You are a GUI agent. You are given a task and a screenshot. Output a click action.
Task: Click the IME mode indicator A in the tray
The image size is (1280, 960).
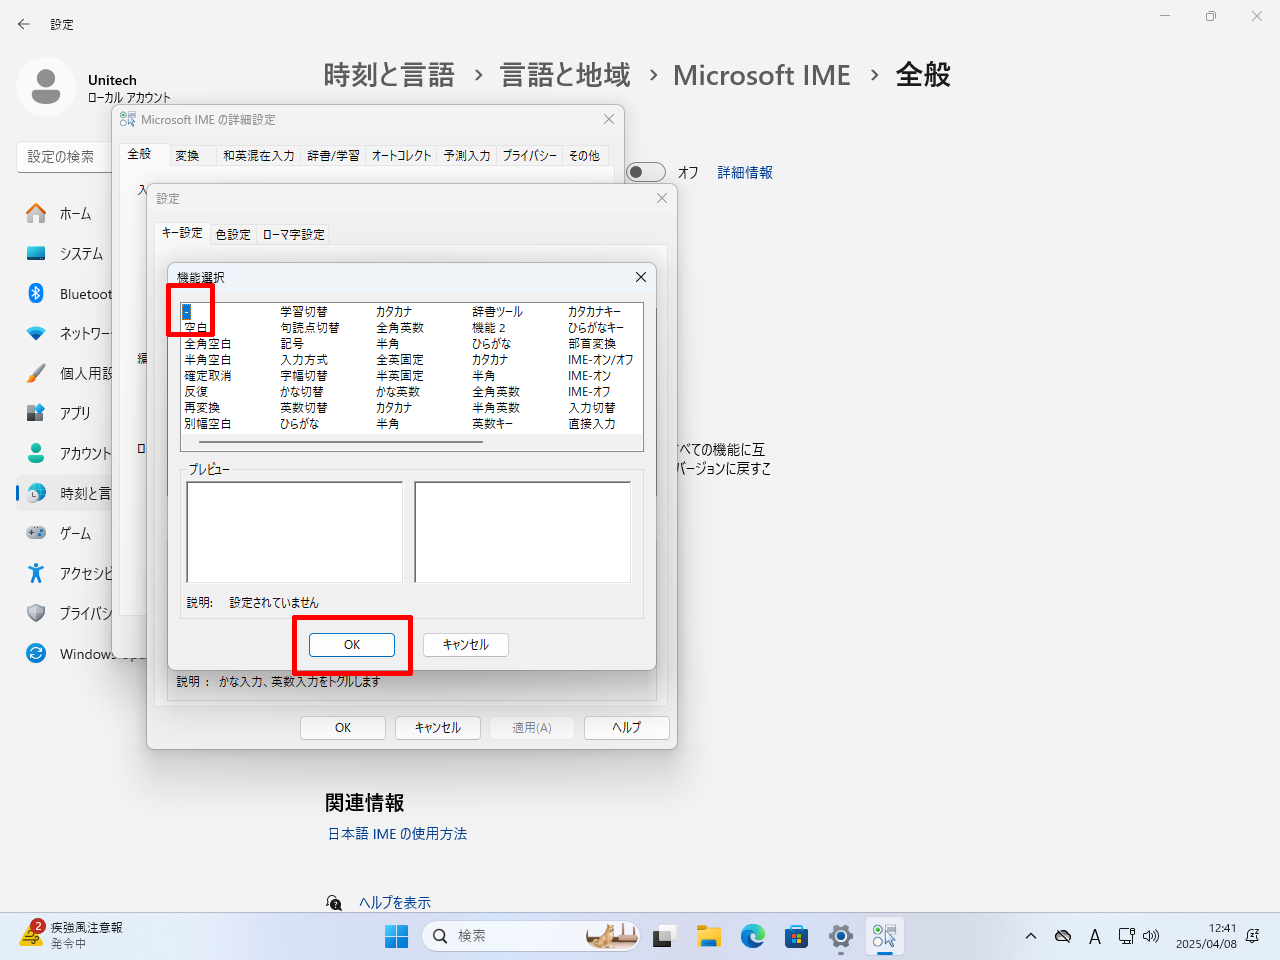(1095, 936)
